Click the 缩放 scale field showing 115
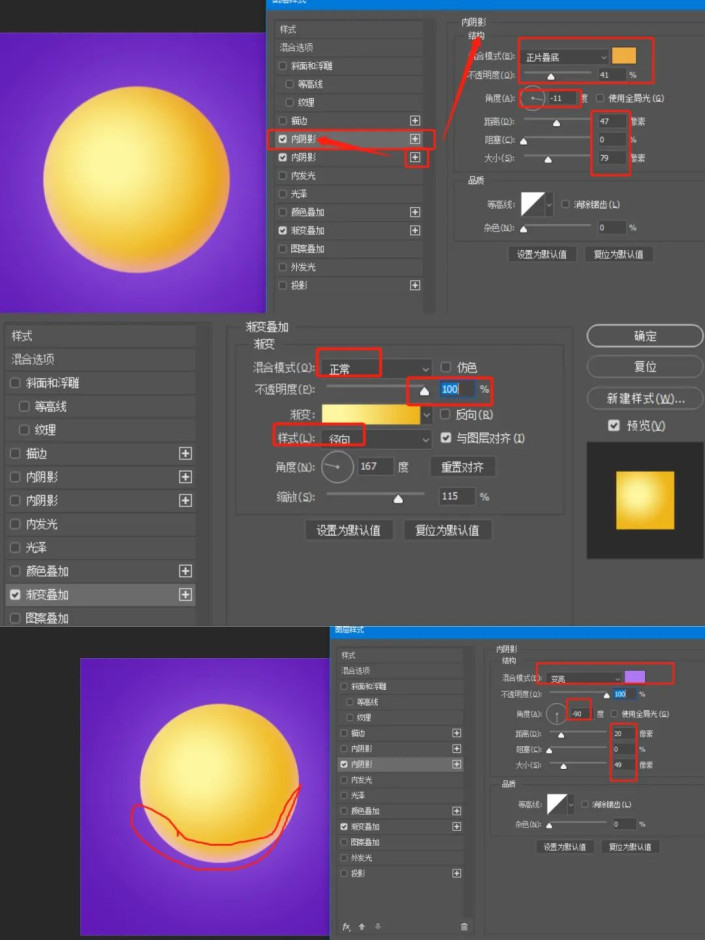The width and height of the screenshot is (705, 940). pyautogui.click(x=457, y=497)
